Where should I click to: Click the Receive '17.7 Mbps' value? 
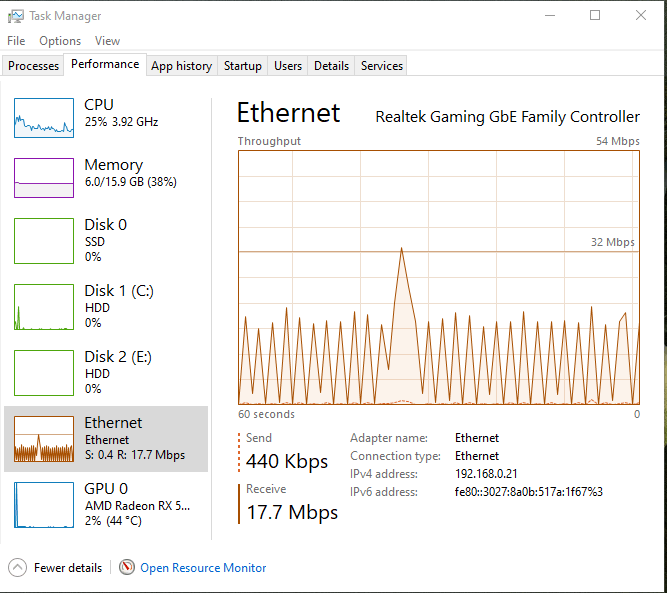[292, 513]
